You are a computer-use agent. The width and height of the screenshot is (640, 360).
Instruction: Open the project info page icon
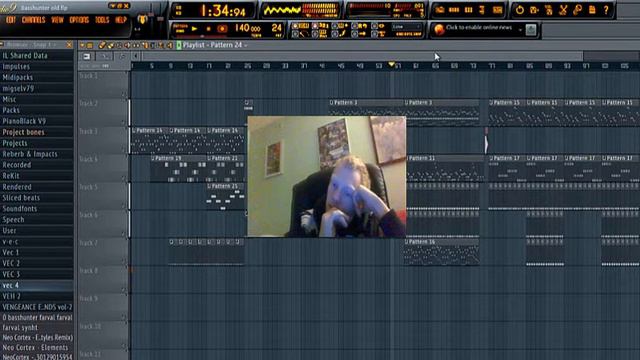(592, 10)
